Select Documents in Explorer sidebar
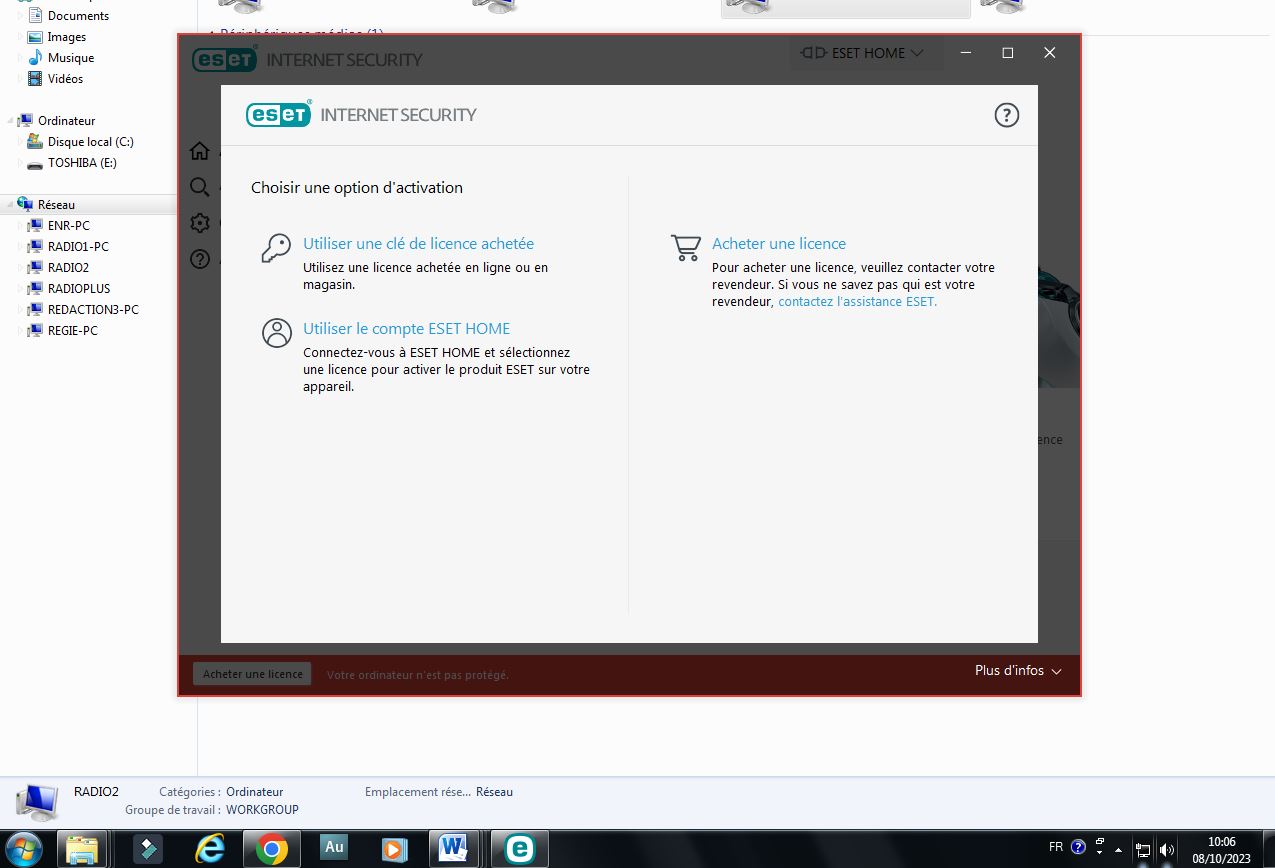This screenshot has width=1275, height=868. [78, 16]
